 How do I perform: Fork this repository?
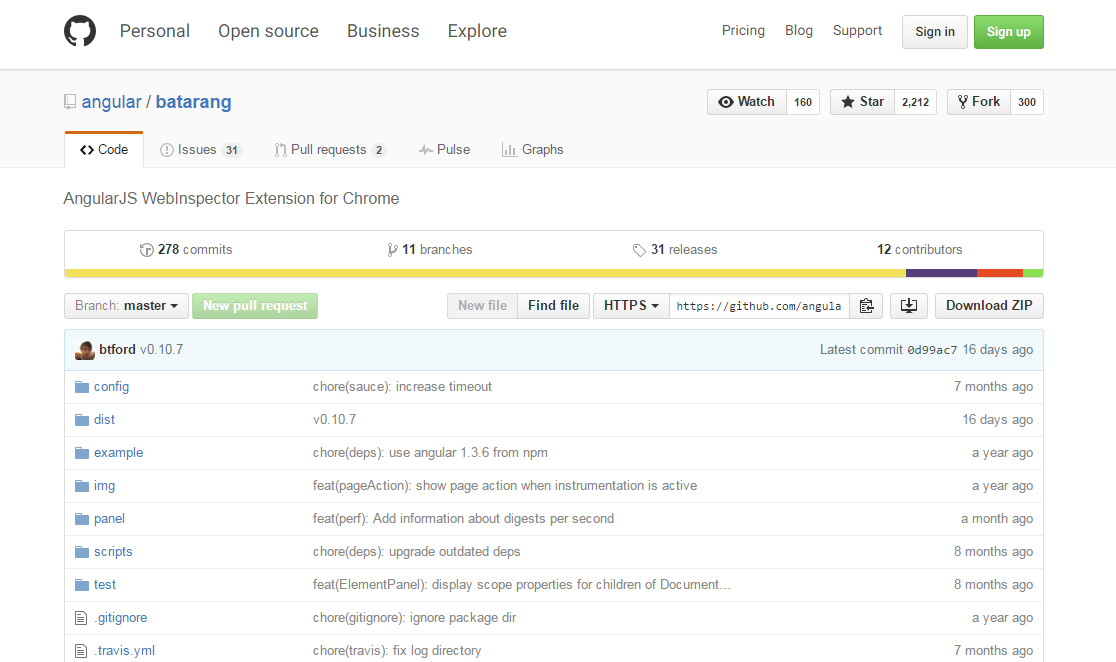pyautogui.click(x=978, y=101)
